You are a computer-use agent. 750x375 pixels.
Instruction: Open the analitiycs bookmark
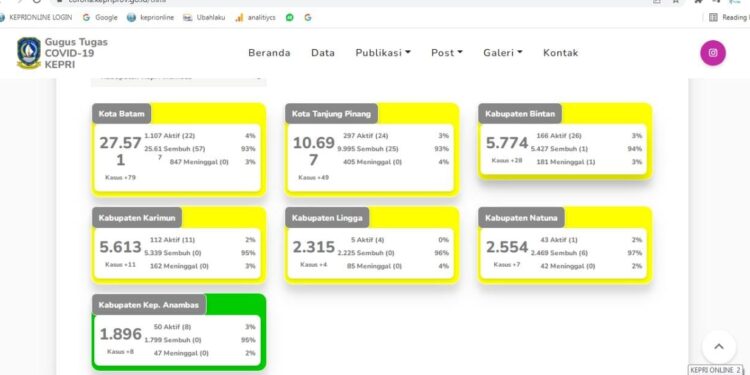pos(255,17)
